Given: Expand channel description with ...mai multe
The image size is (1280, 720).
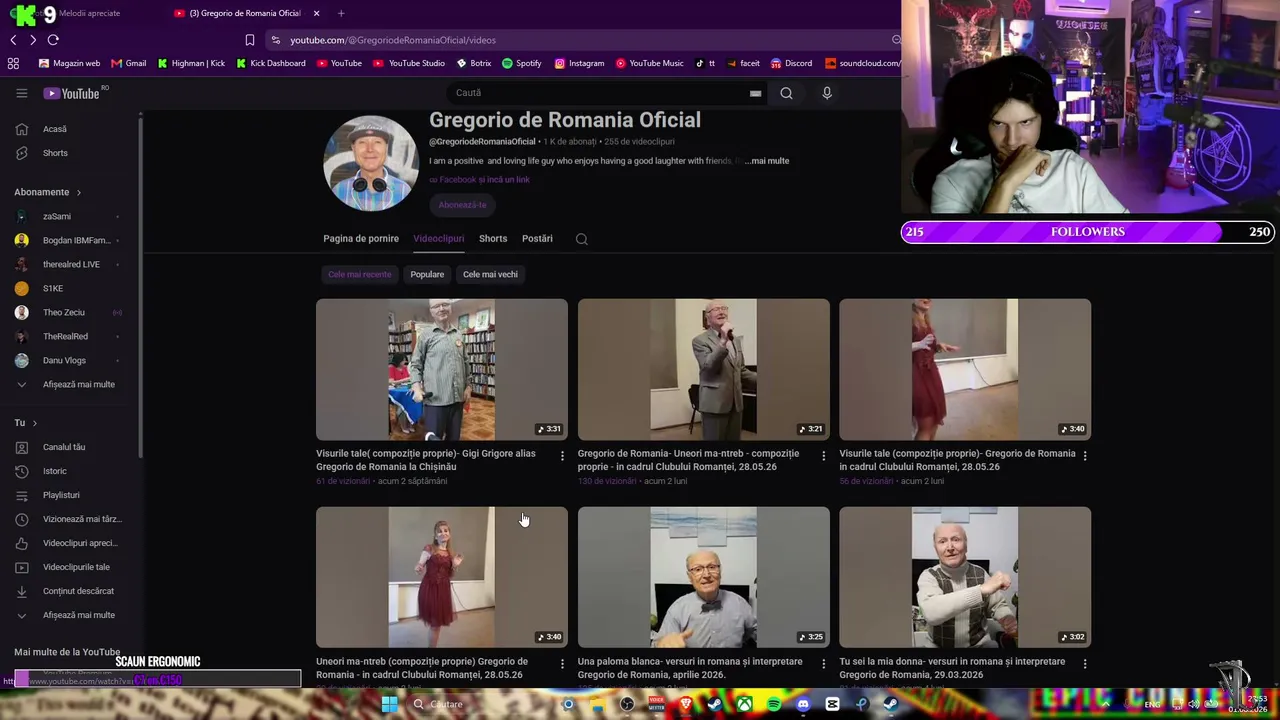Looking at the screenshot, I should (x=768, y=161).
